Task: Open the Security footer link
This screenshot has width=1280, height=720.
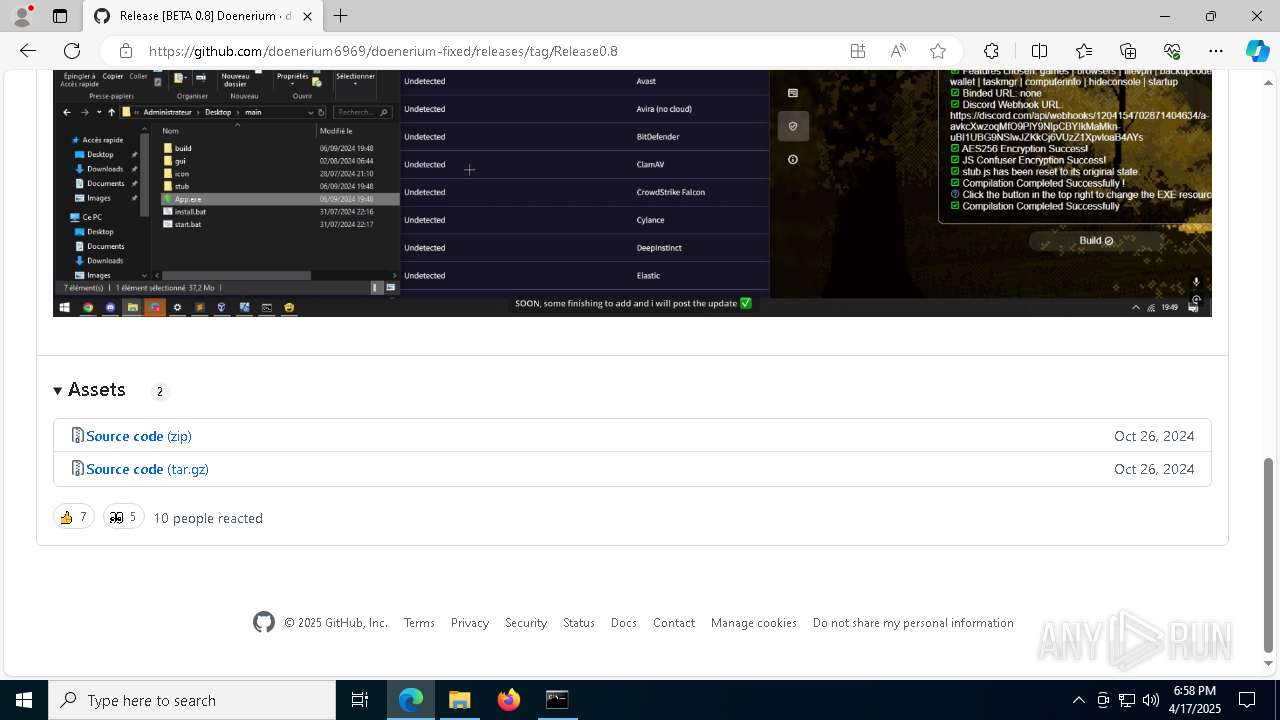Action: click(526, 623)
